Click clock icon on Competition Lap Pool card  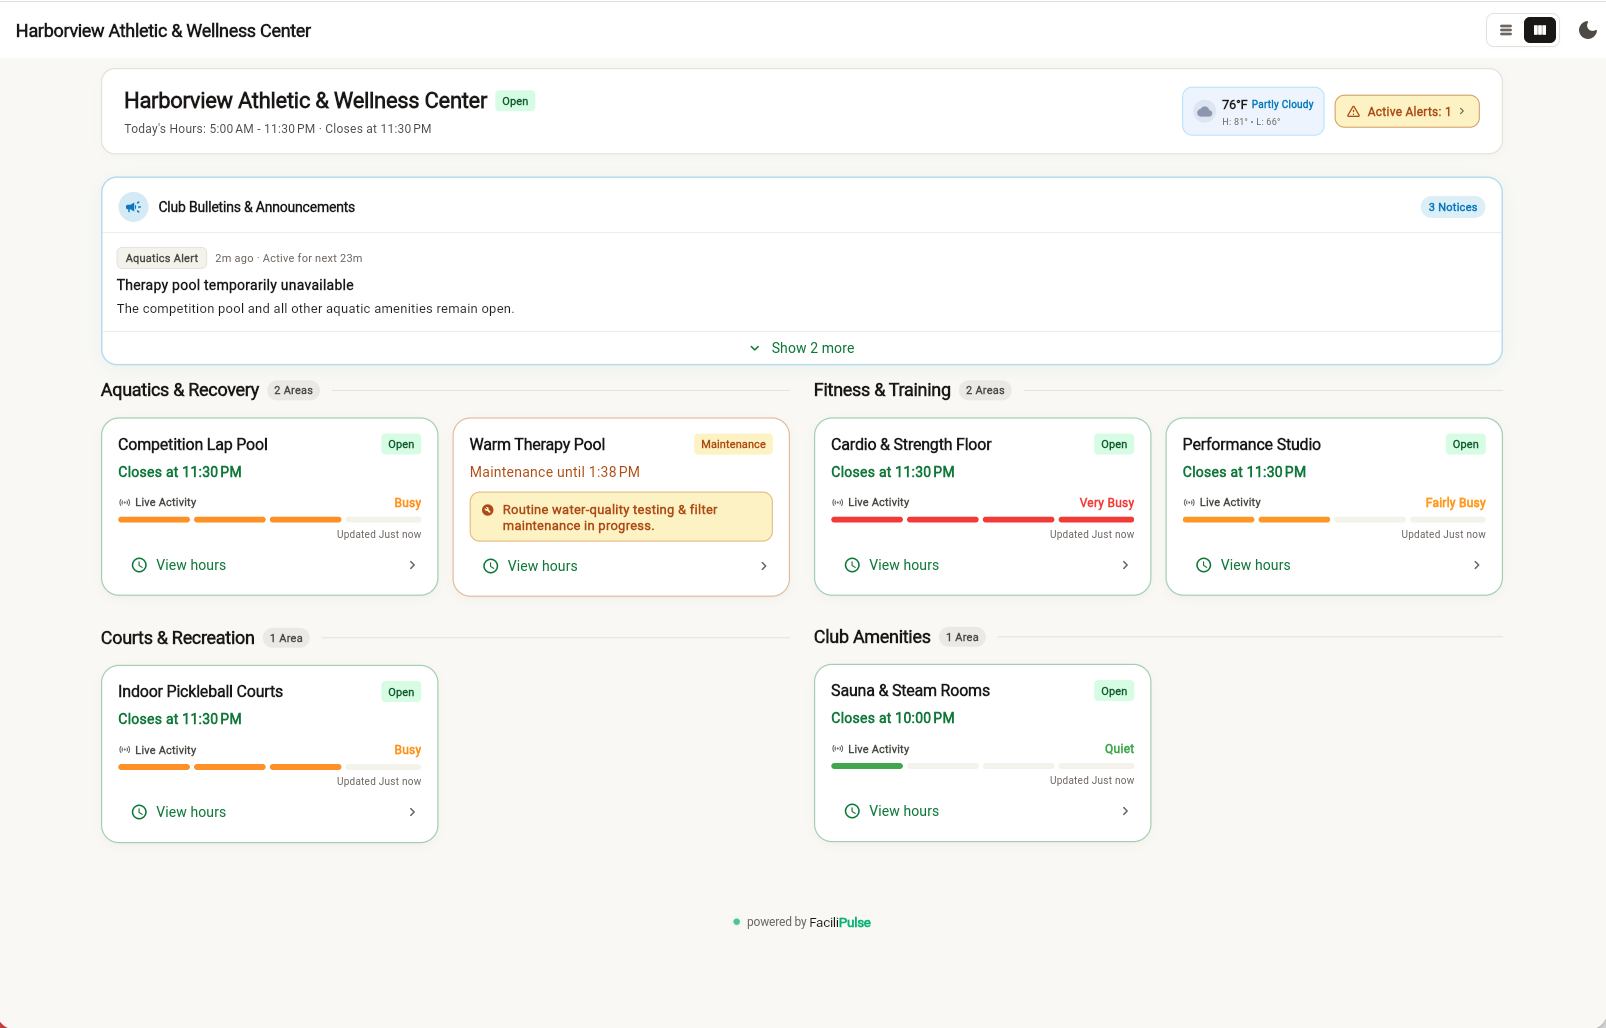[139, 565]
